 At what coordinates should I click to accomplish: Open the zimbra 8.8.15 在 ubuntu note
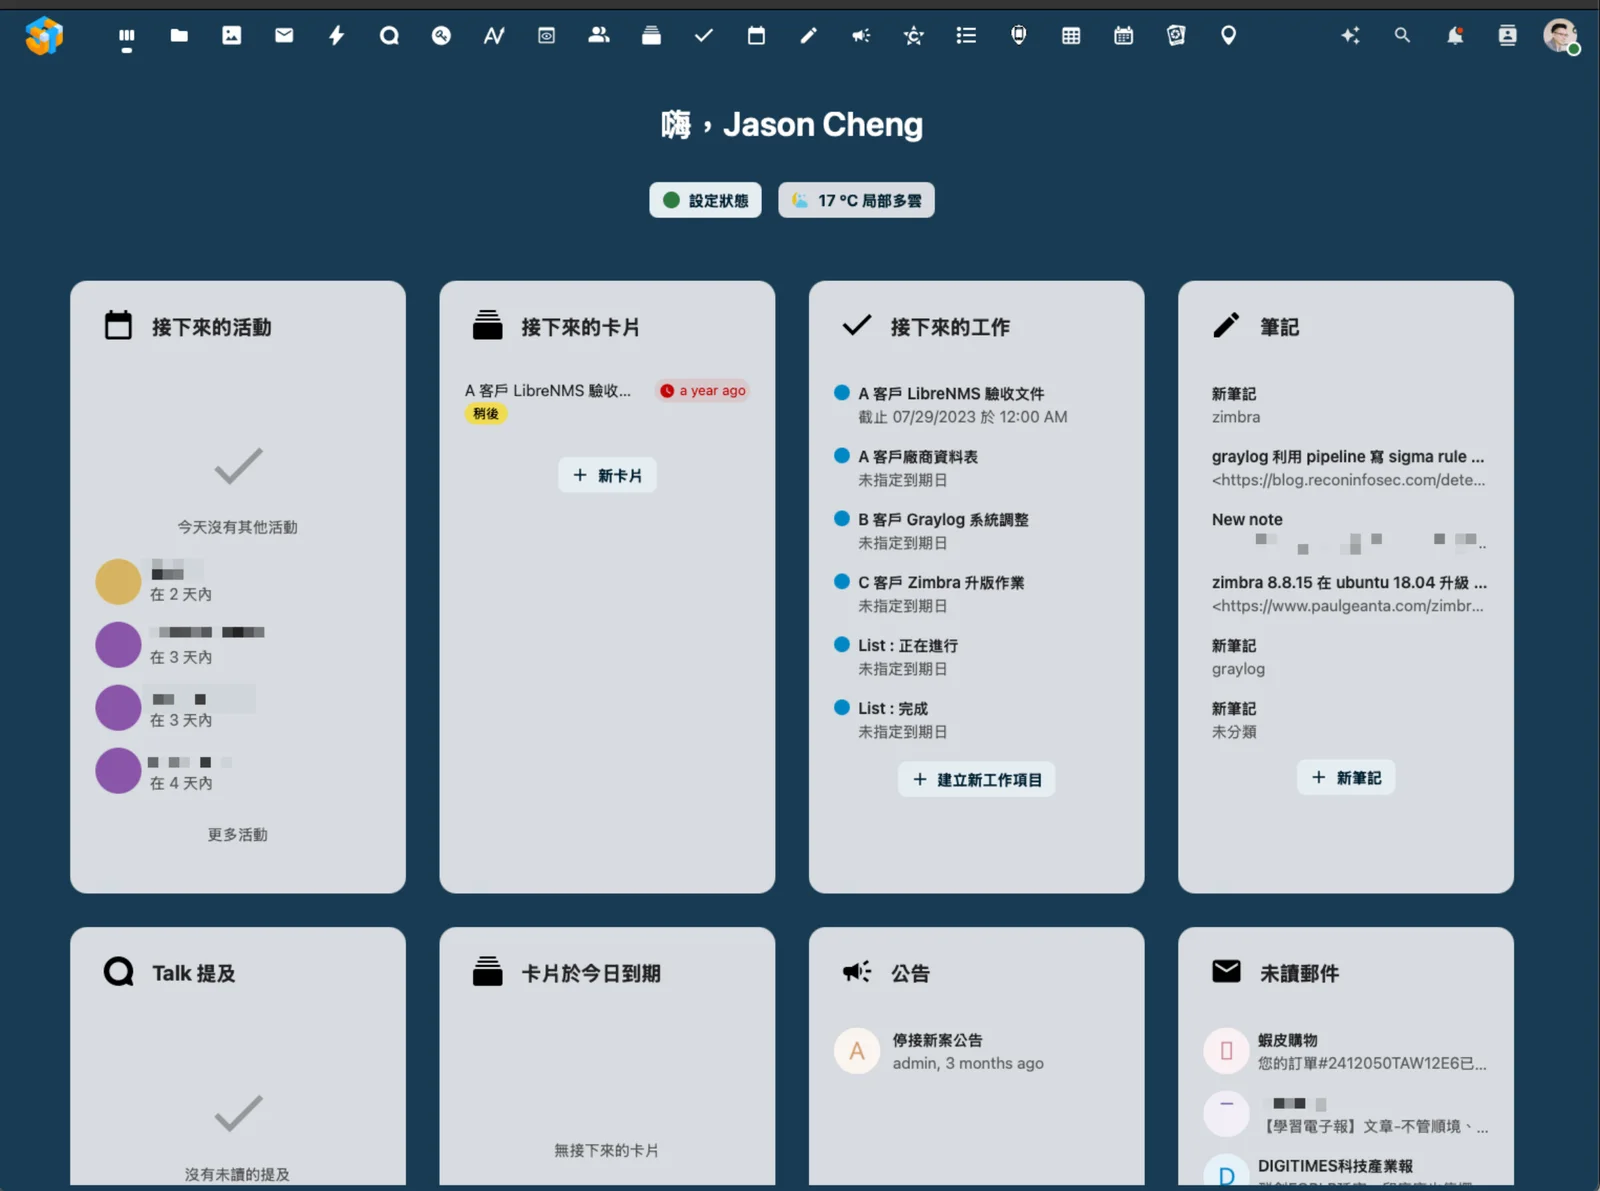click(x=1346, y=594)
